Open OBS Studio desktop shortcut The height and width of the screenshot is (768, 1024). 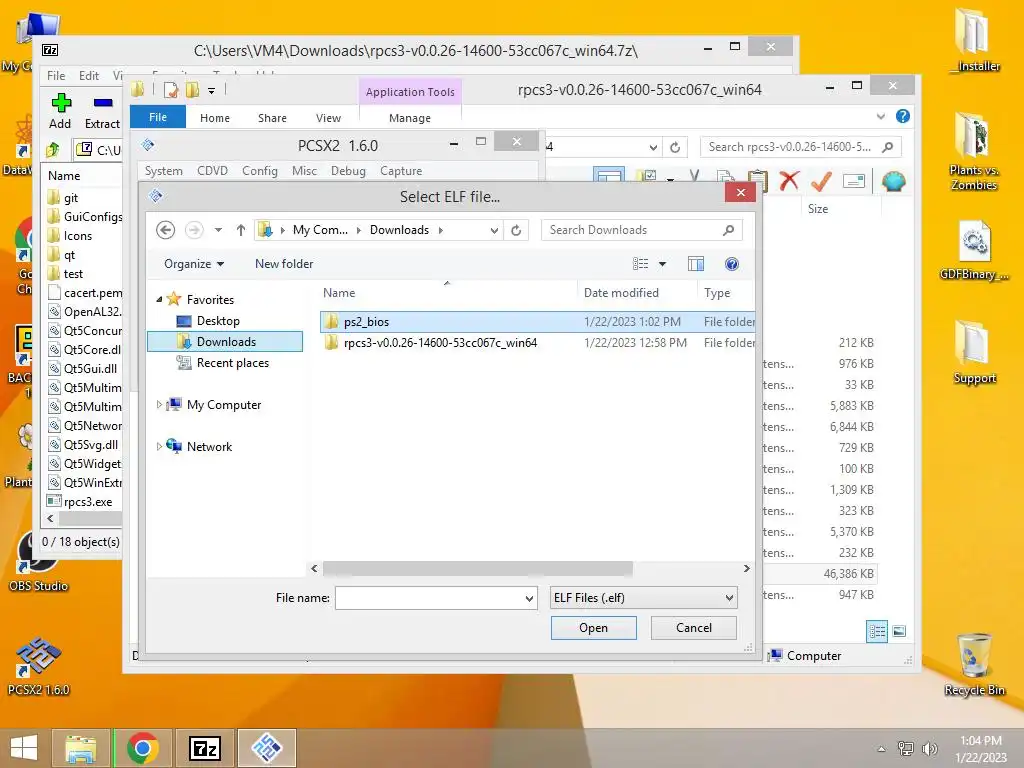[38, 562]
